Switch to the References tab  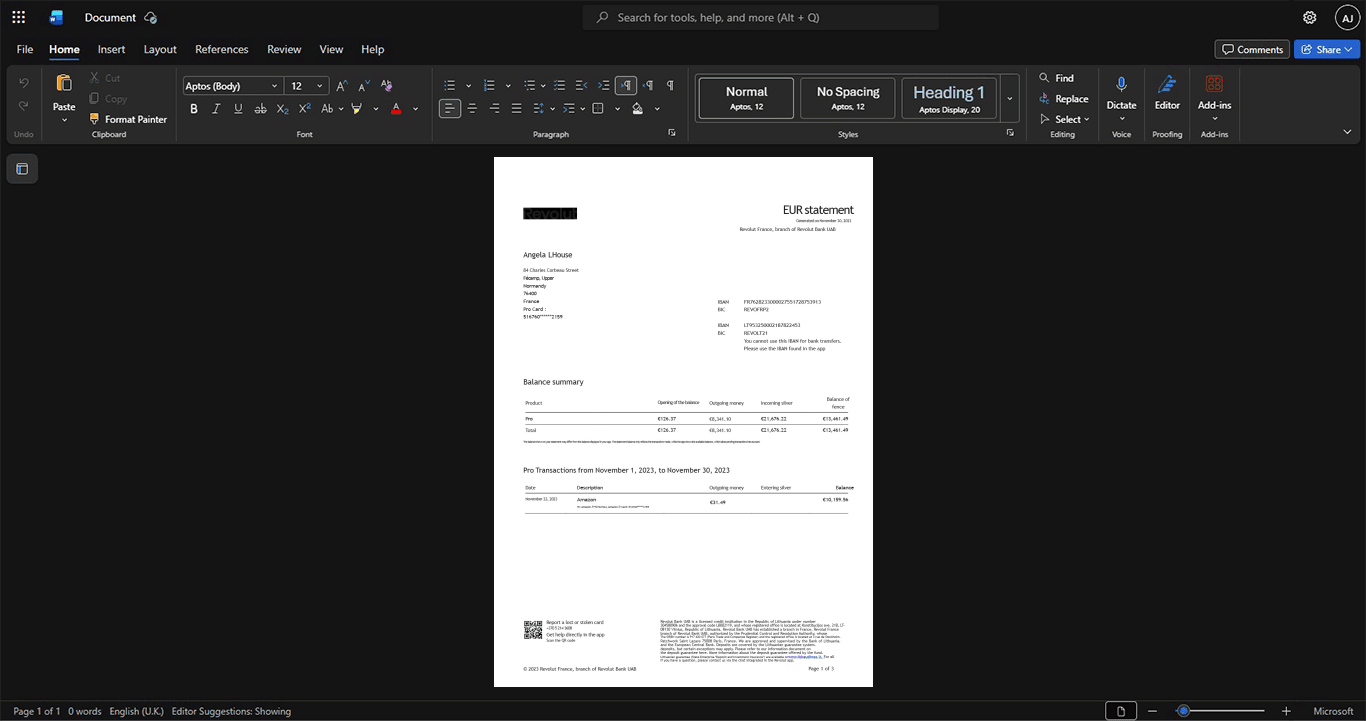click(x=221, y=49)
